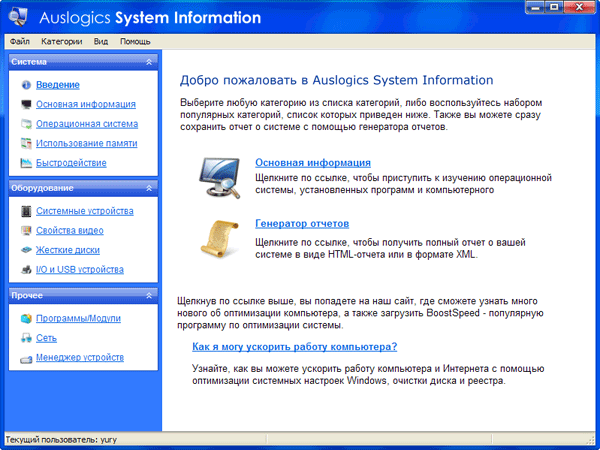
Task: Click the Текущий пользователь: yury status text
Action: (x=61, y=440)
